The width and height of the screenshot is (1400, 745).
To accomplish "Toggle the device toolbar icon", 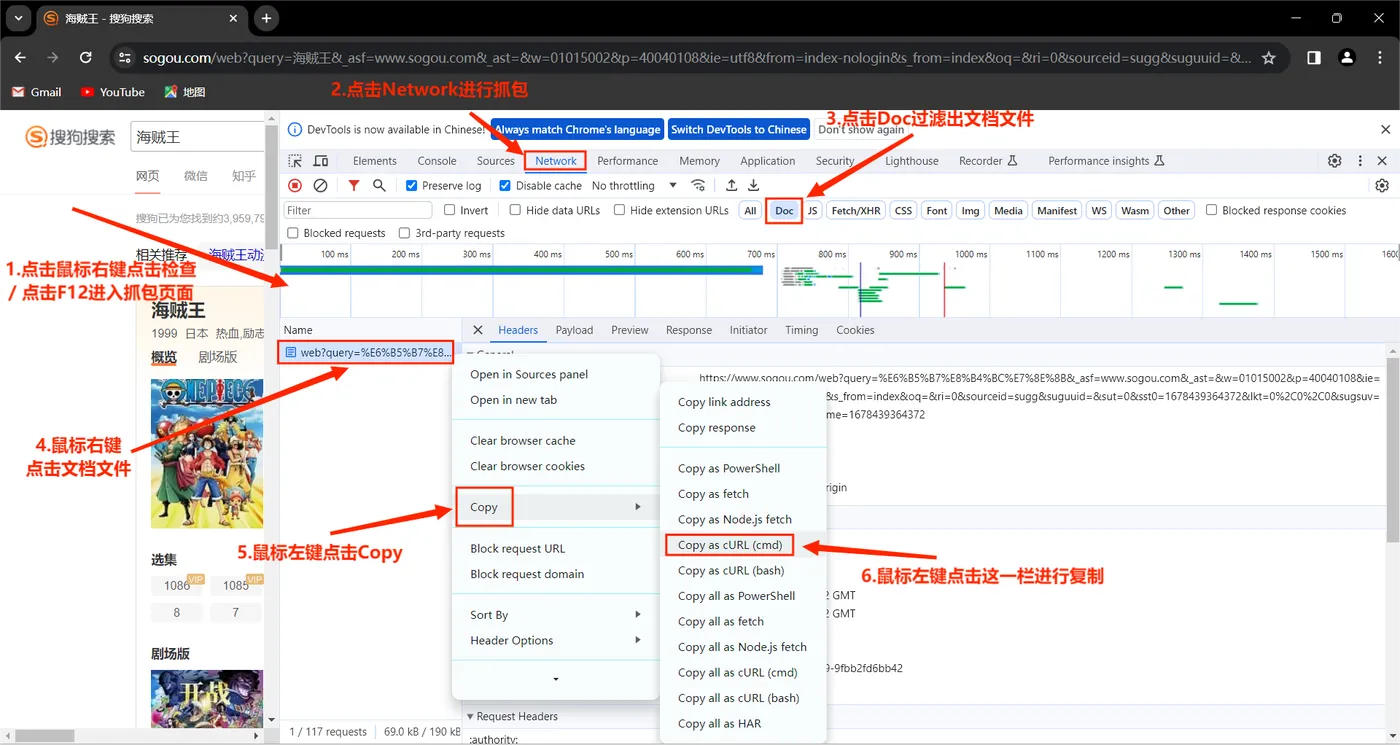I will (321, 161).
